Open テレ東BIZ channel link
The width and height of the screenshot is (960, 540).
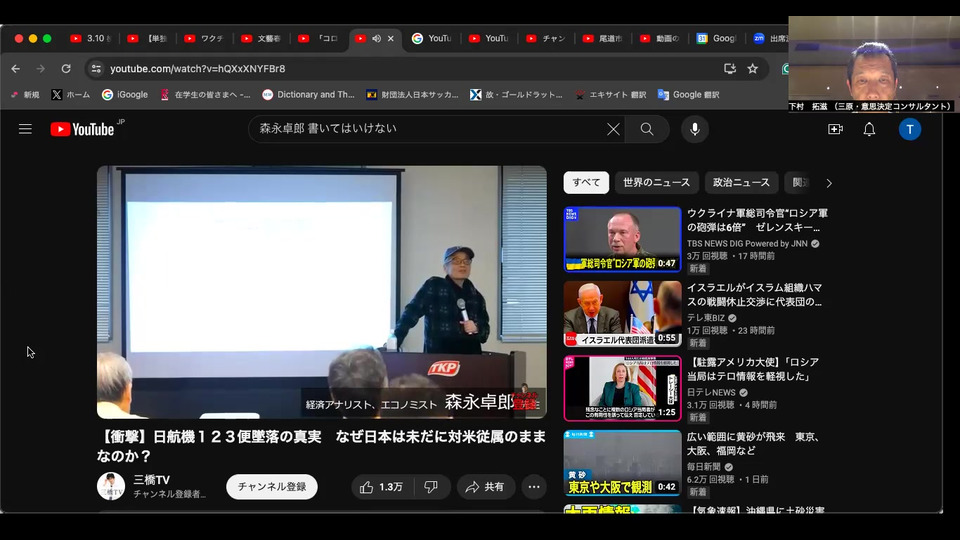click(x=706, y=318)
